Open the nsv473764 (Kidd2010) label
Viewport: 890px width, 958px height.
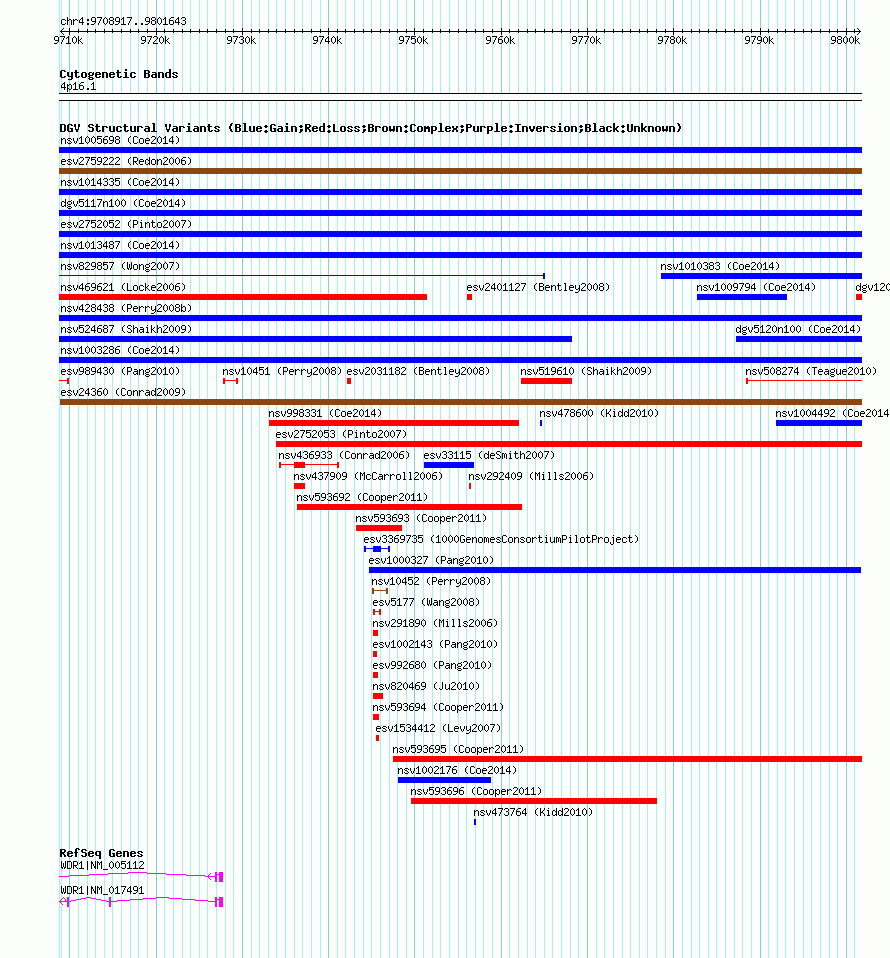(533, 813)
